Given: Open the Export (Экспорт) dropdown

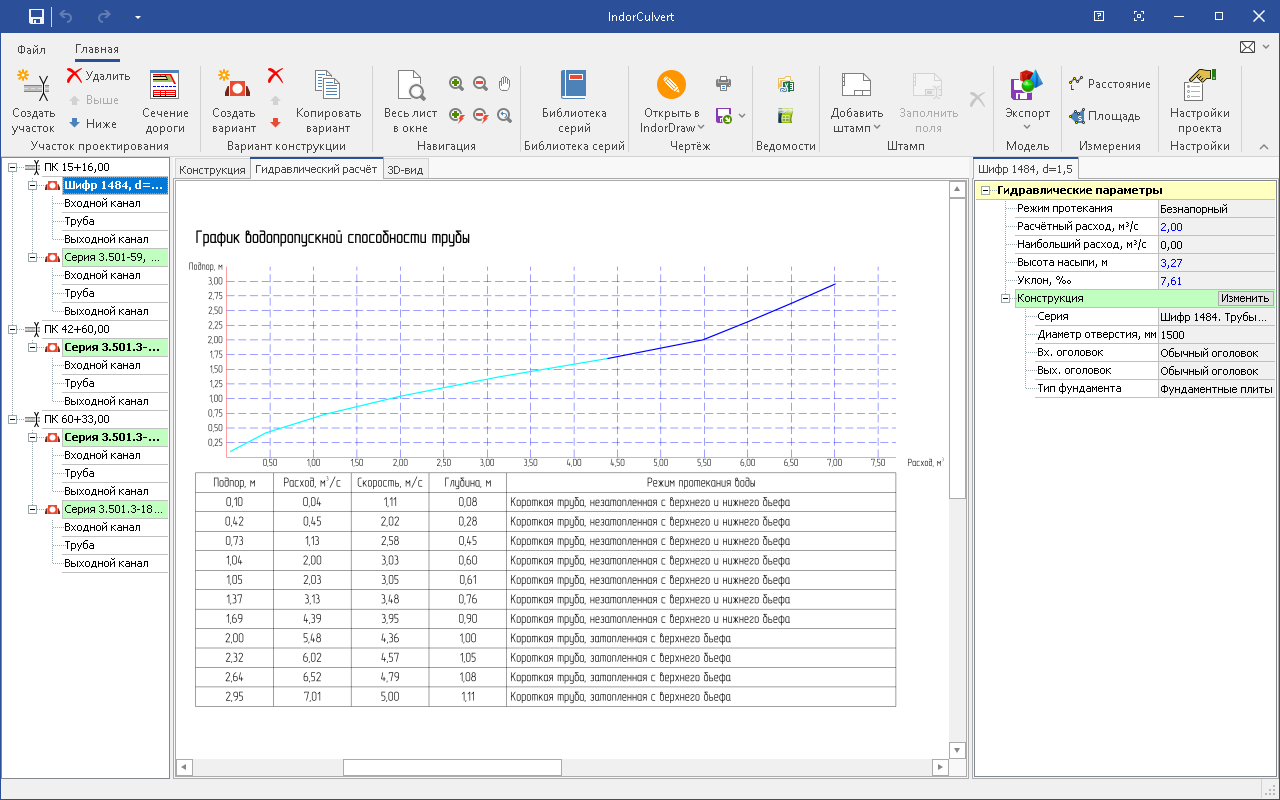Looking at the screenshot, I should tap(1027, 126).
